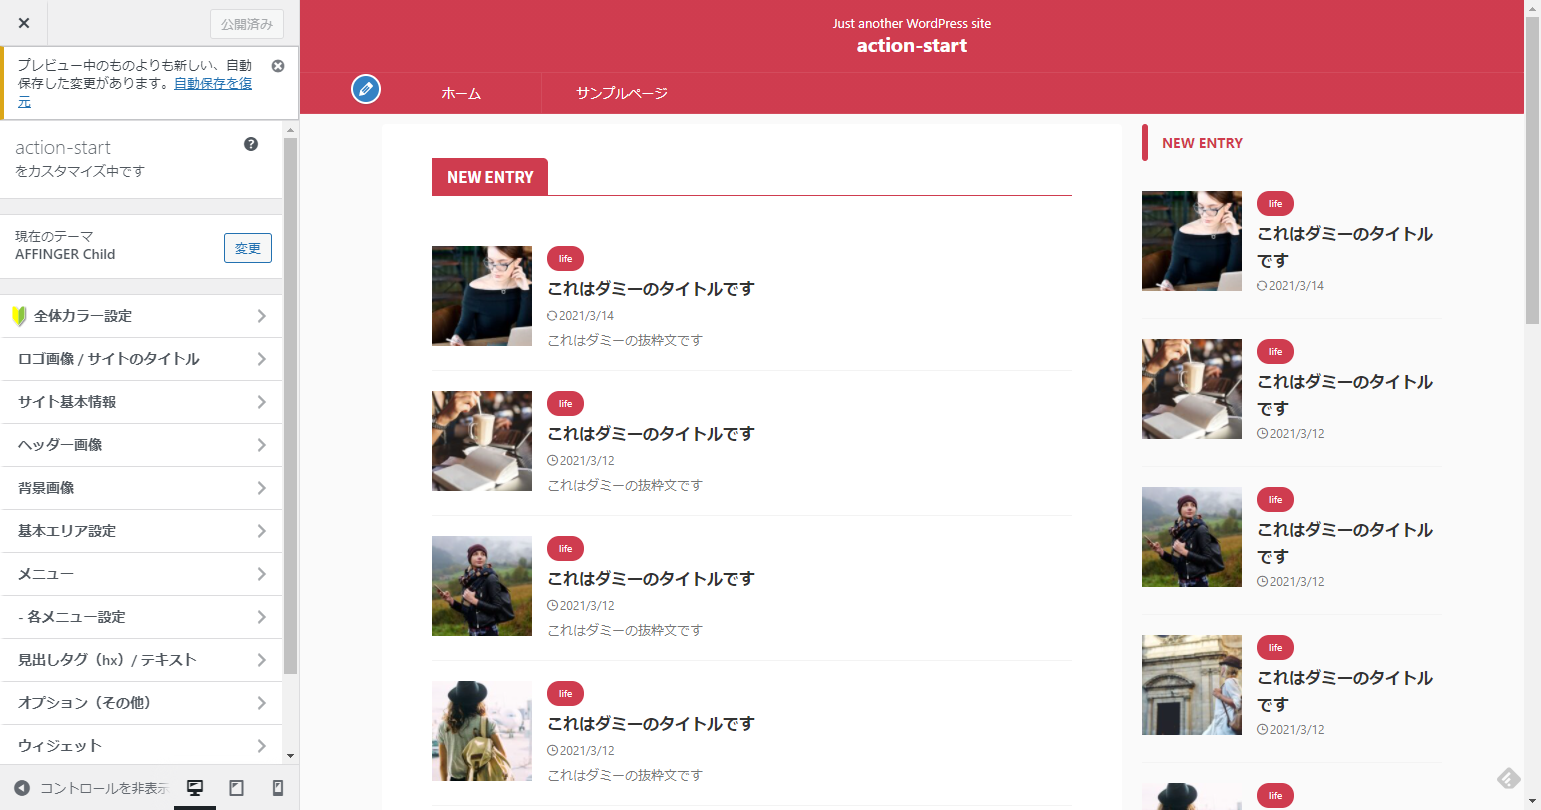Screen dimensions: 1541x810
Task: Click the 変更 theme button
Action: 248,248
